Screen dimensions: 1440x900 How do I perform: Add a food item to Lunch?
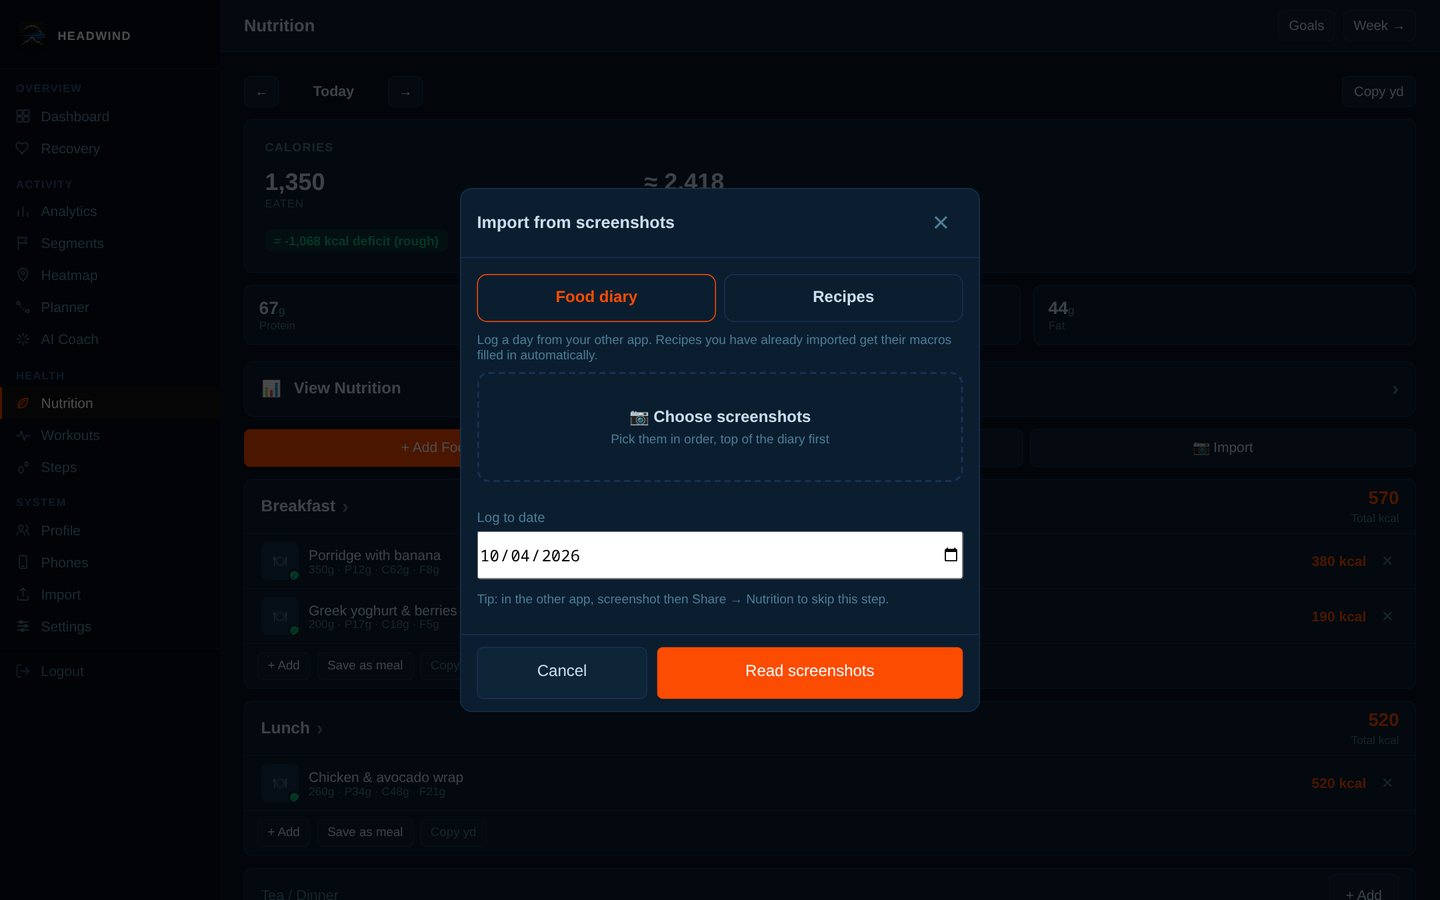(x=283, y=832)
